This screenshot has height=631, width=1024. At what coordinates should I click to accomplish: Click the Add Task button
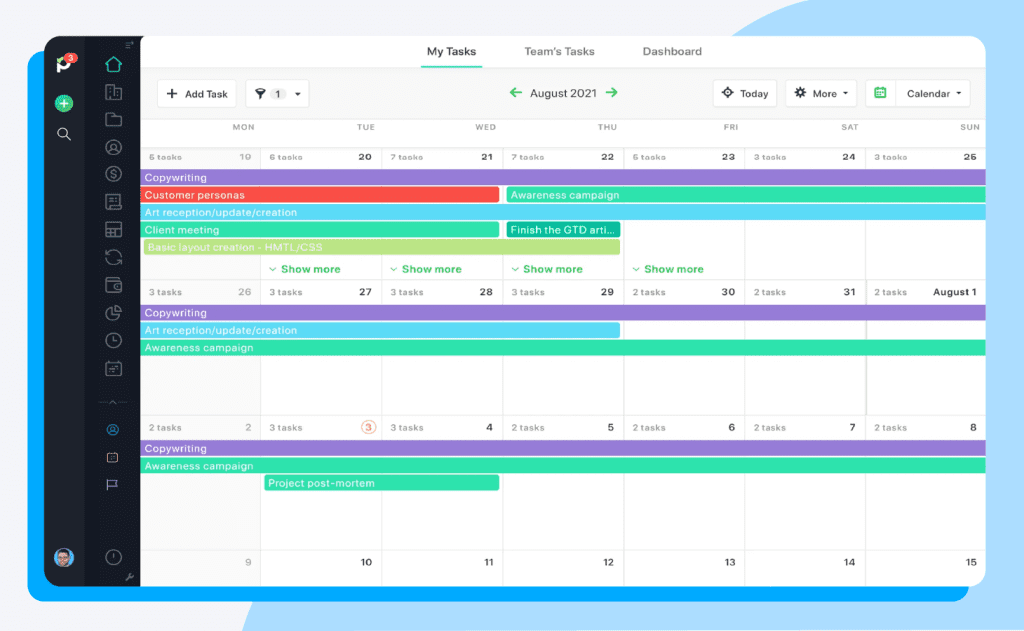[x=196, y=93]
